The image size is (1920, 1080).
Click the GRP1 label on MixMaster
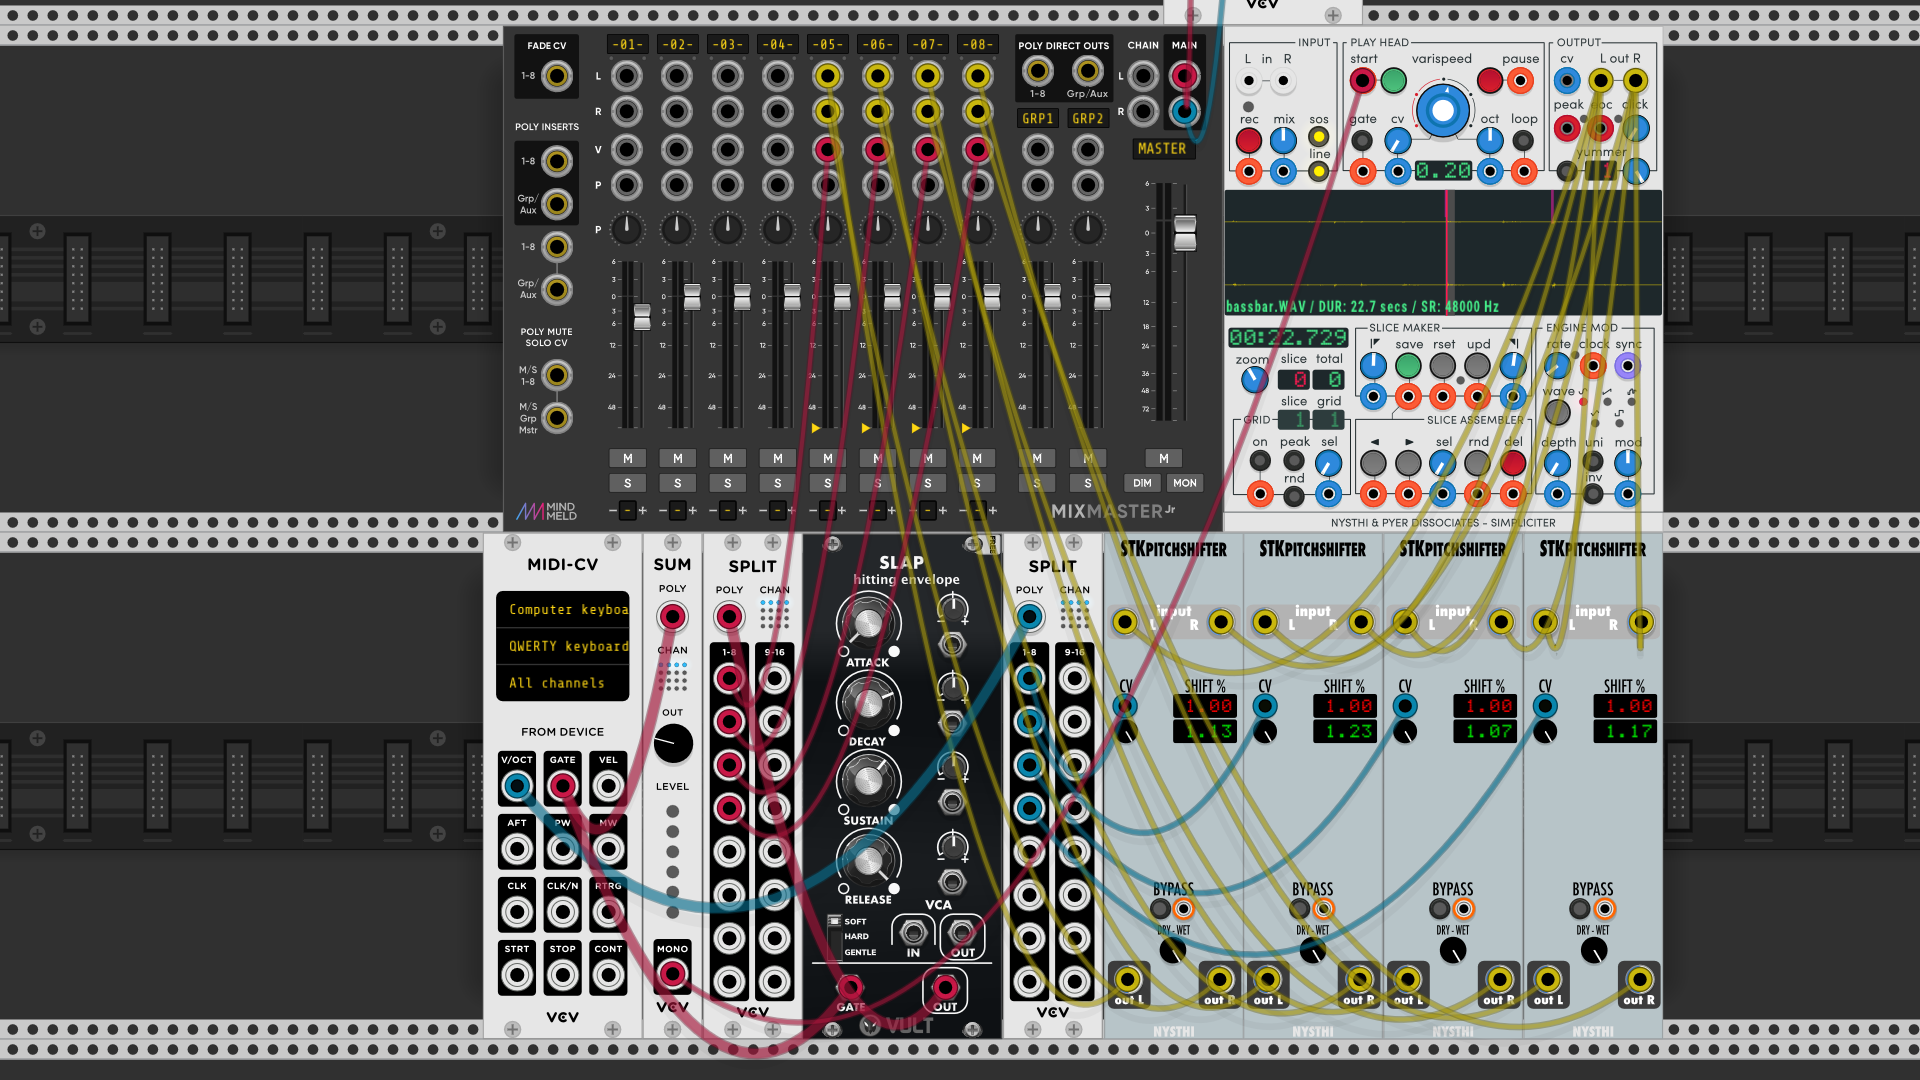coord(1038,118)
